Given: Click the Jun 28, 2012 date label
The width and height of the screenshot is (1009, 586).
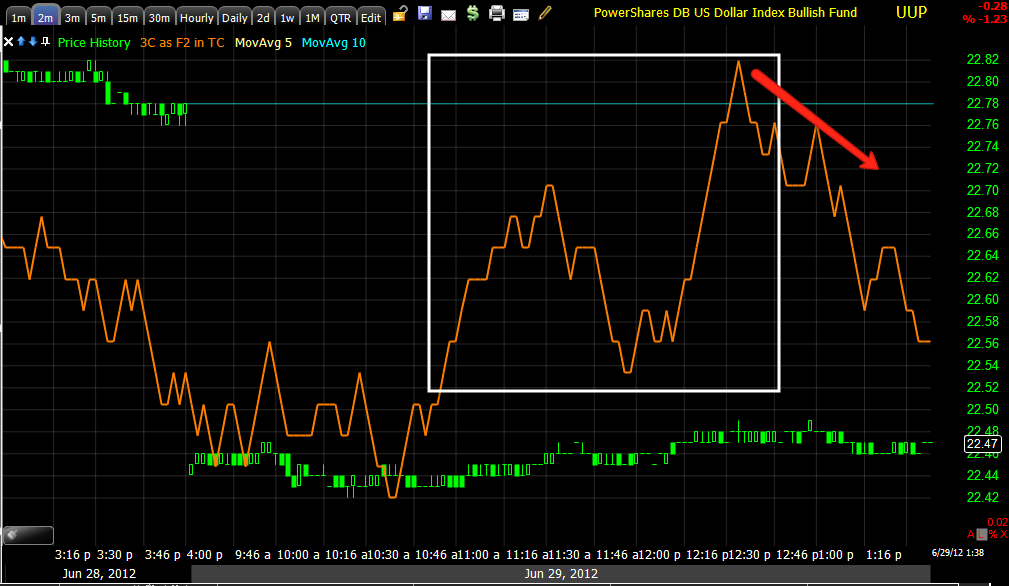Looking at the screenshot, I should point(99,573).
